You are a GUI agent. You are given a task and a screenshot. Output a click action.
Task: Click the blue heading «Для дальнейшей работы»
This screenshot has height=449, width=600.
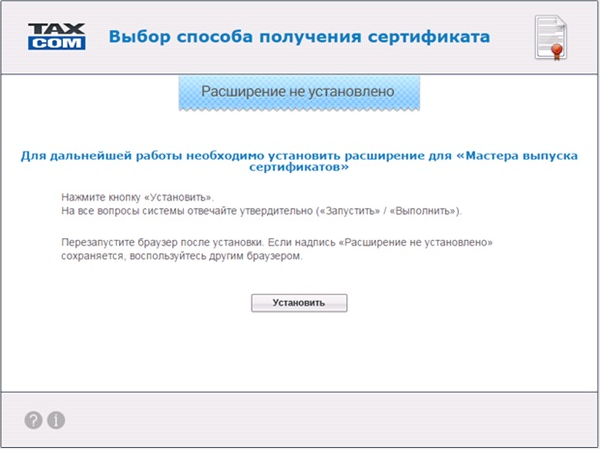point(299,157)
